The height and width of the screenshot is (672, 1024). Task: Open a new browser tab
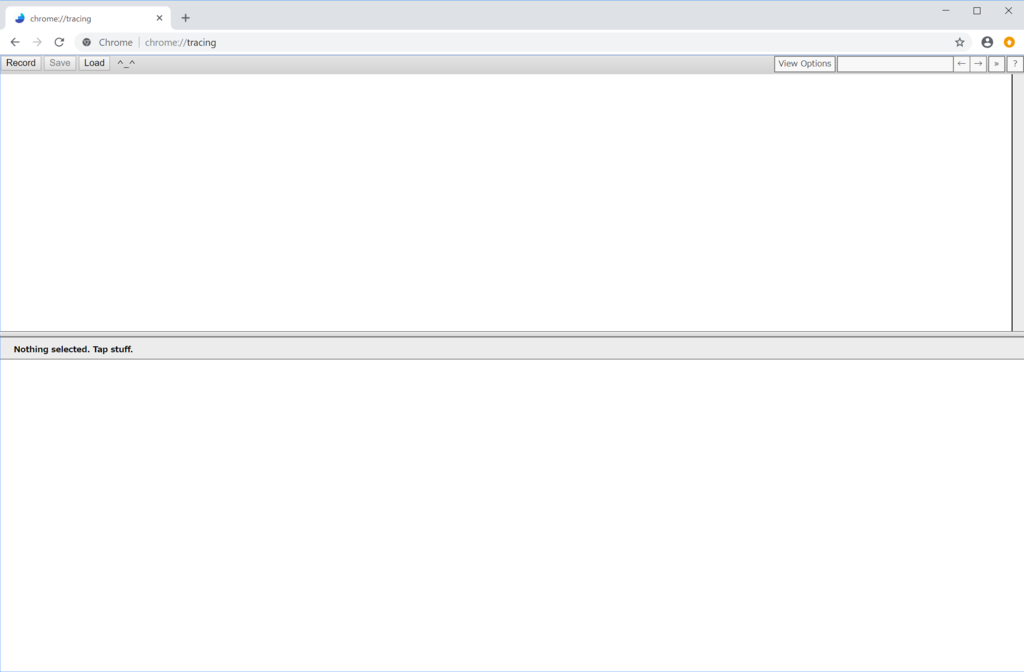click(x=185, y=18)
